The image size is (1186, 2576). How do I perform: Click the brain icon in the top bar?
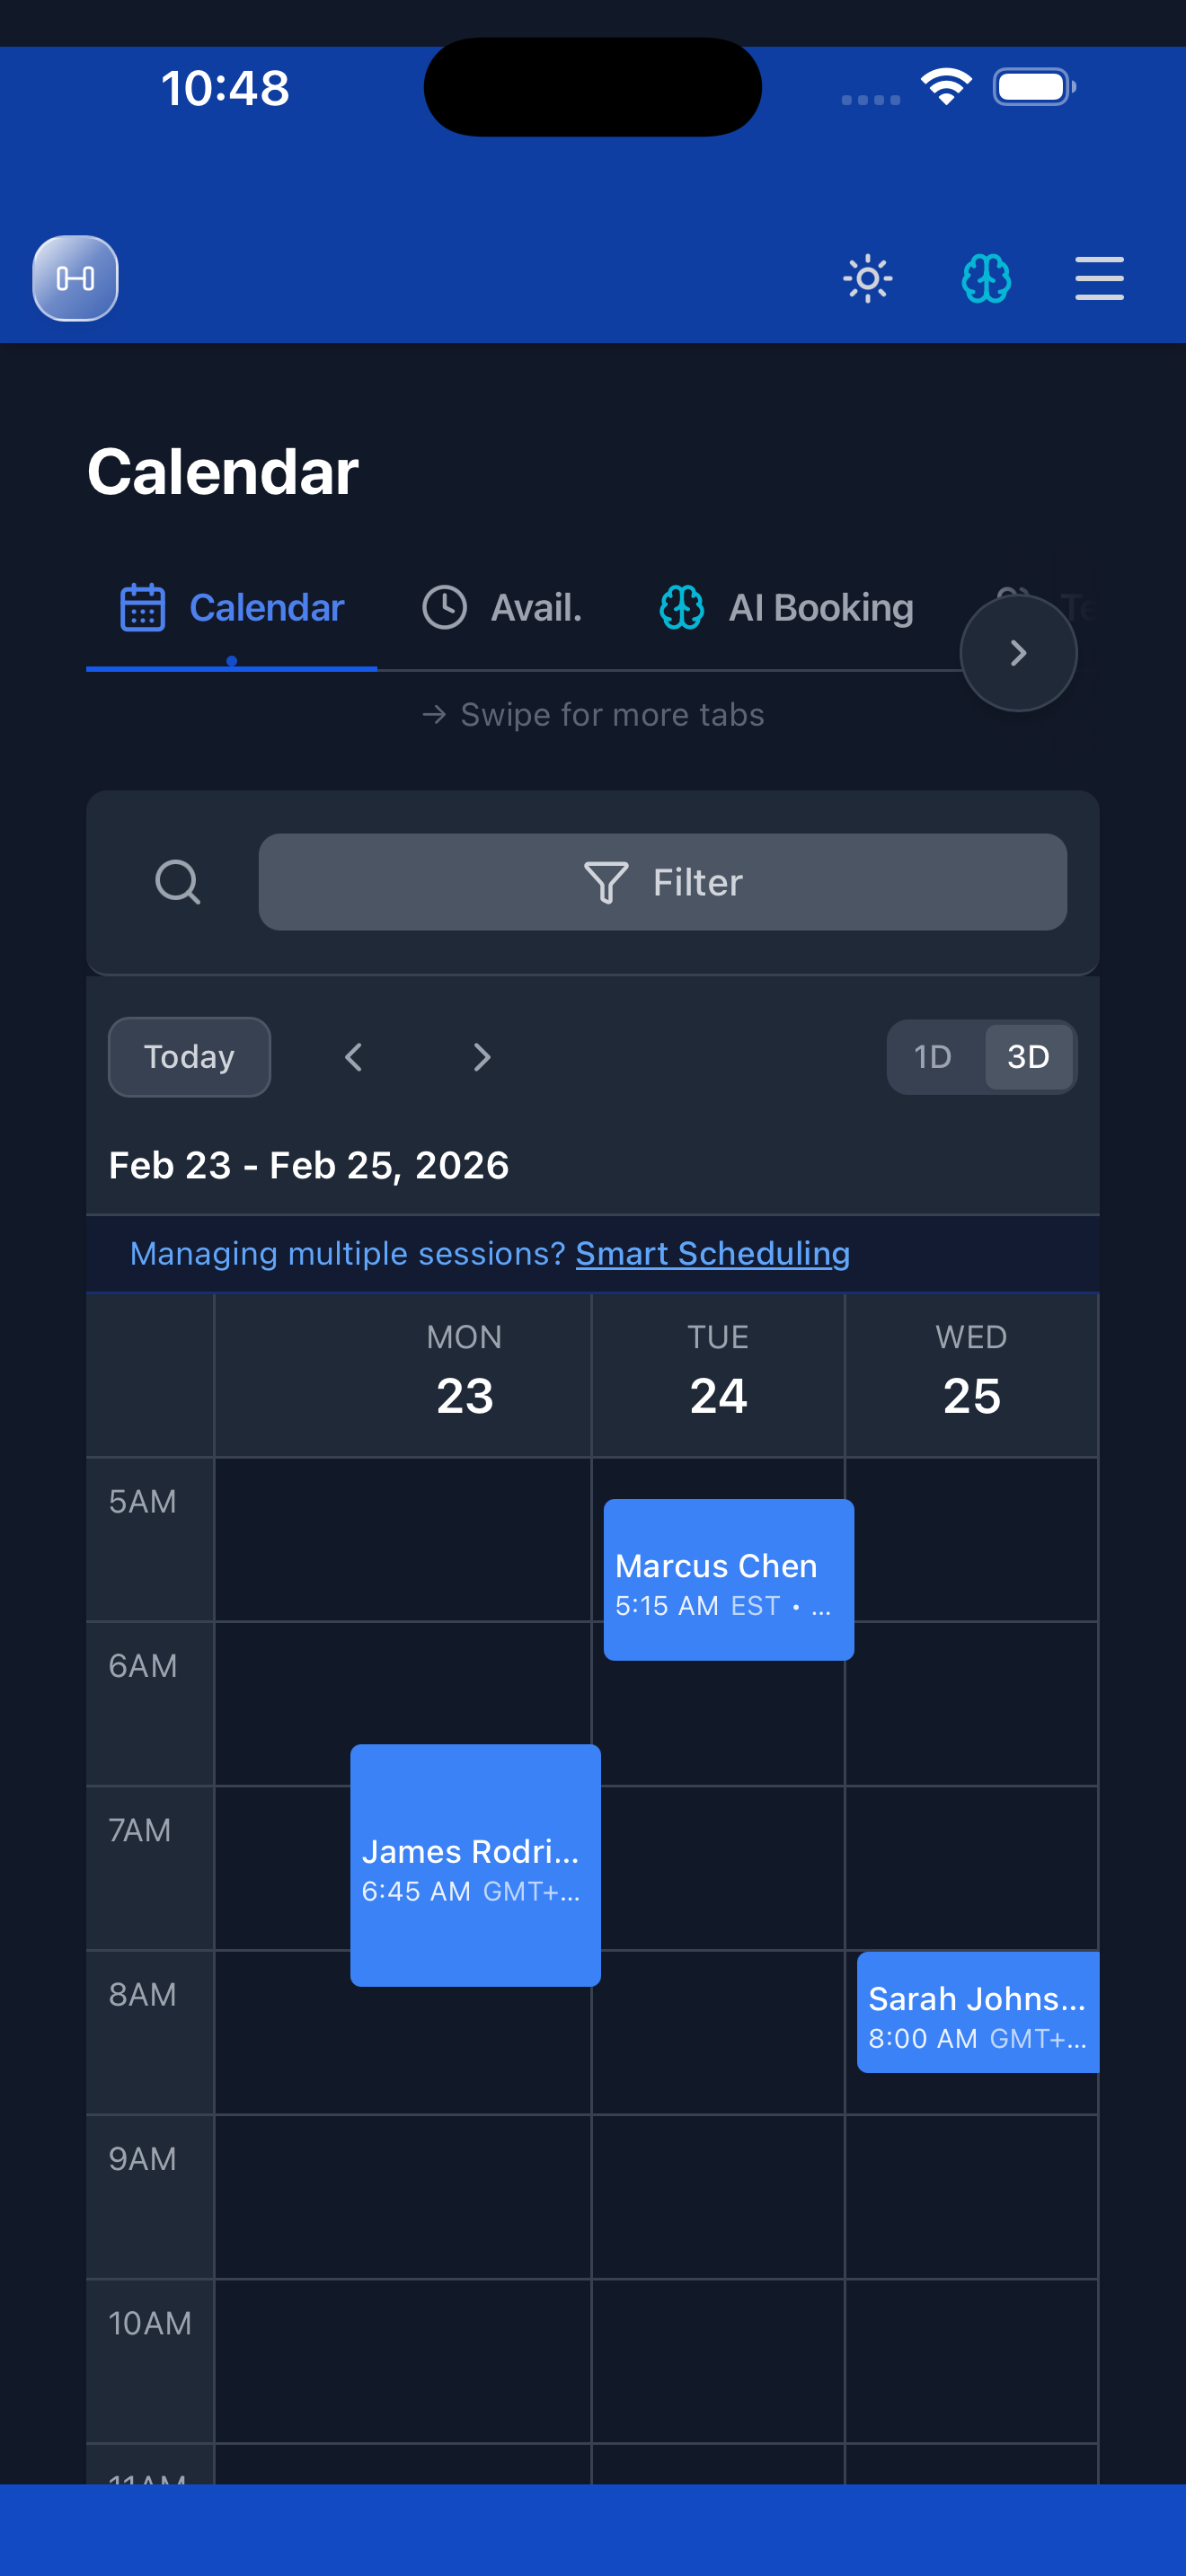pyautogui.click(x=986, y=280)
